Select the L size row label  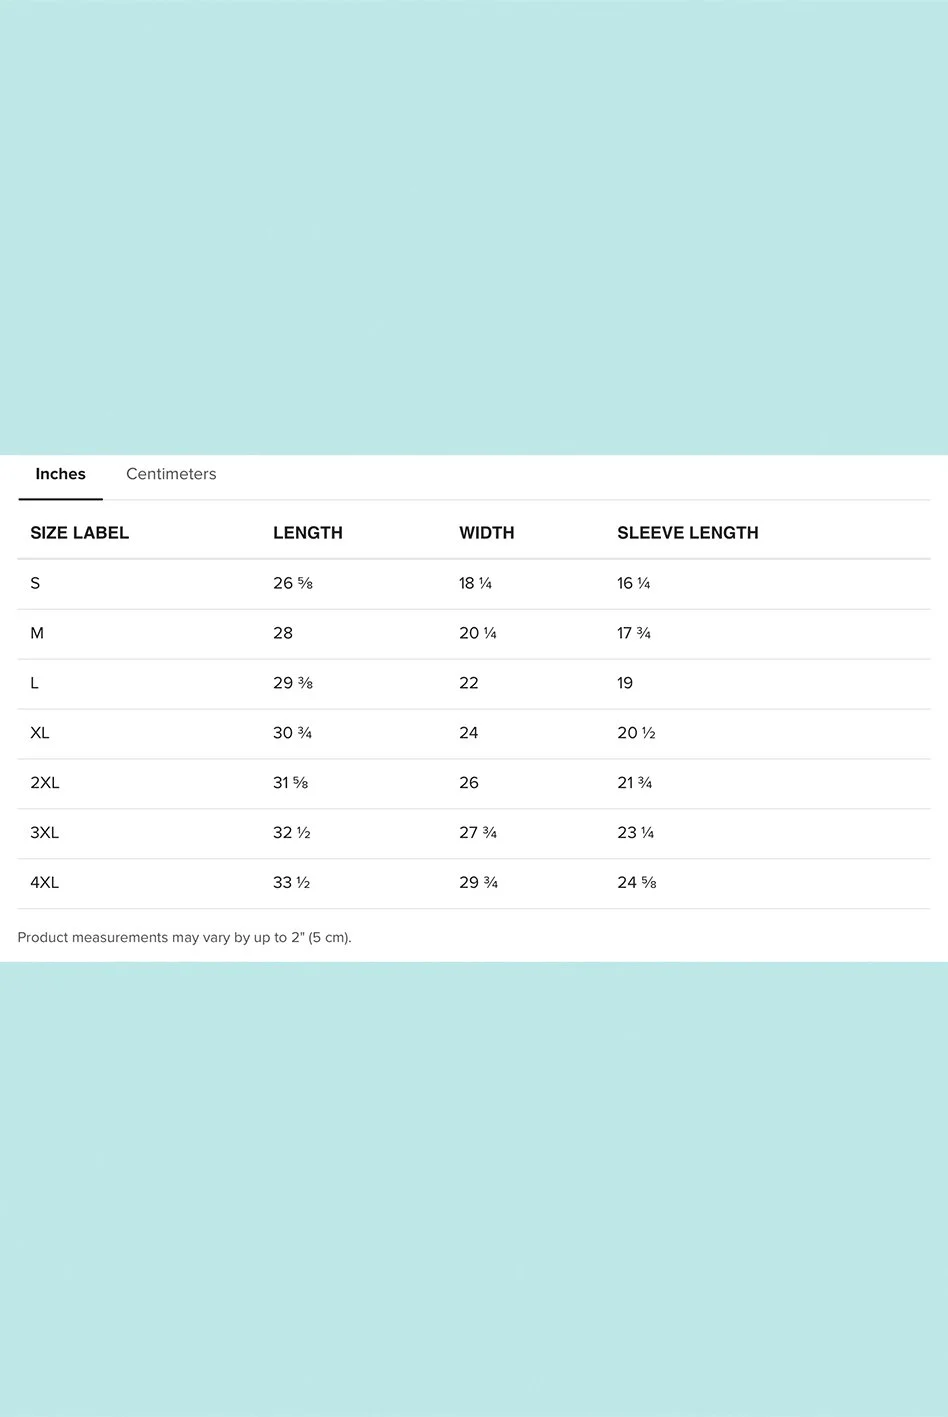click(x=34, y=683)
